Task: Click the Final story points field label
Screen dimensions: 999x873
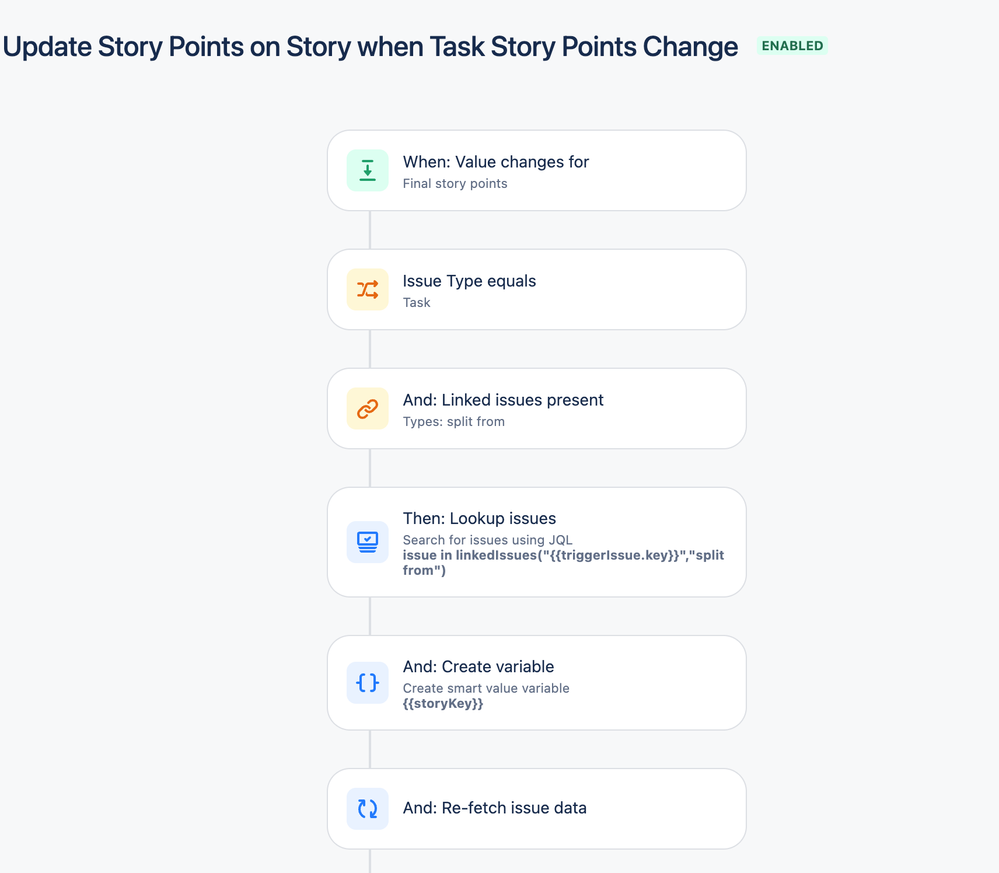Action: coord(455,184)
